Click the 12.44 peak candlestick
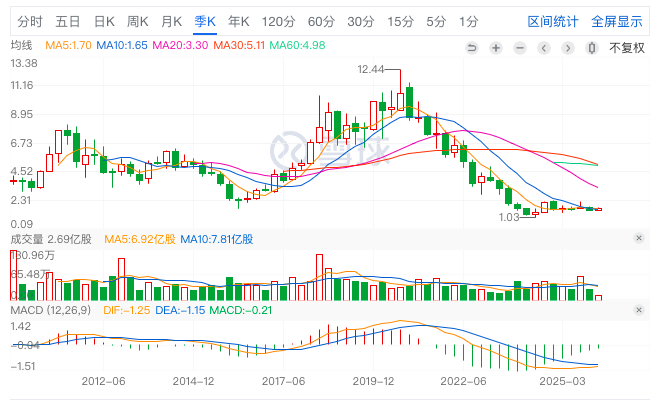The width and height of the screenshot is (662, 400). tap(401, 95)
